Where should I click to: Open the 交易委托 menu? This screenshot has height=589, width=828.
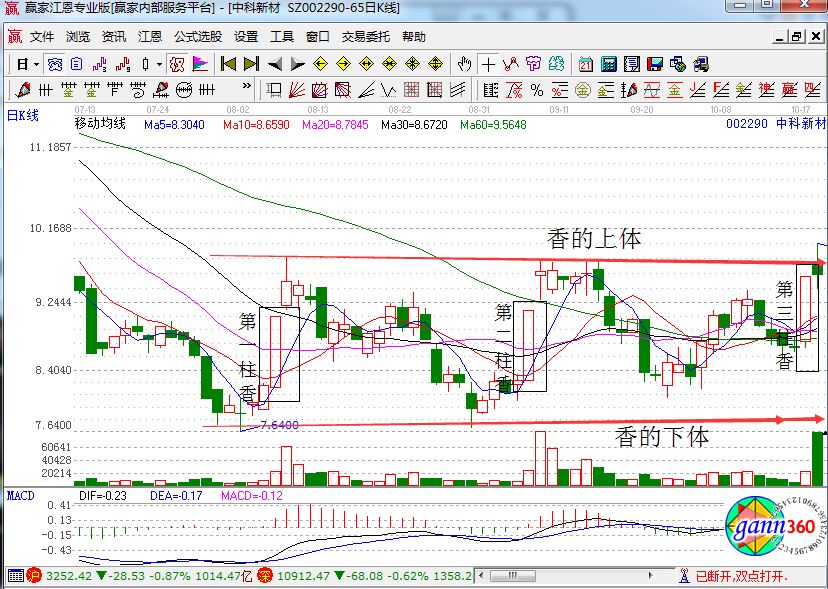[366, 37]
